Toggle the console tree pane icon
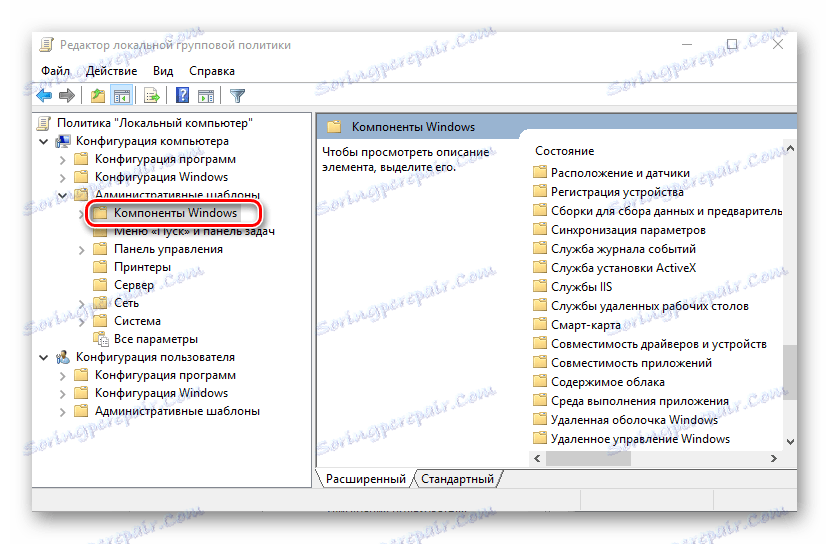The height and width of the screenshot is (544, 829). click(122, 96)
